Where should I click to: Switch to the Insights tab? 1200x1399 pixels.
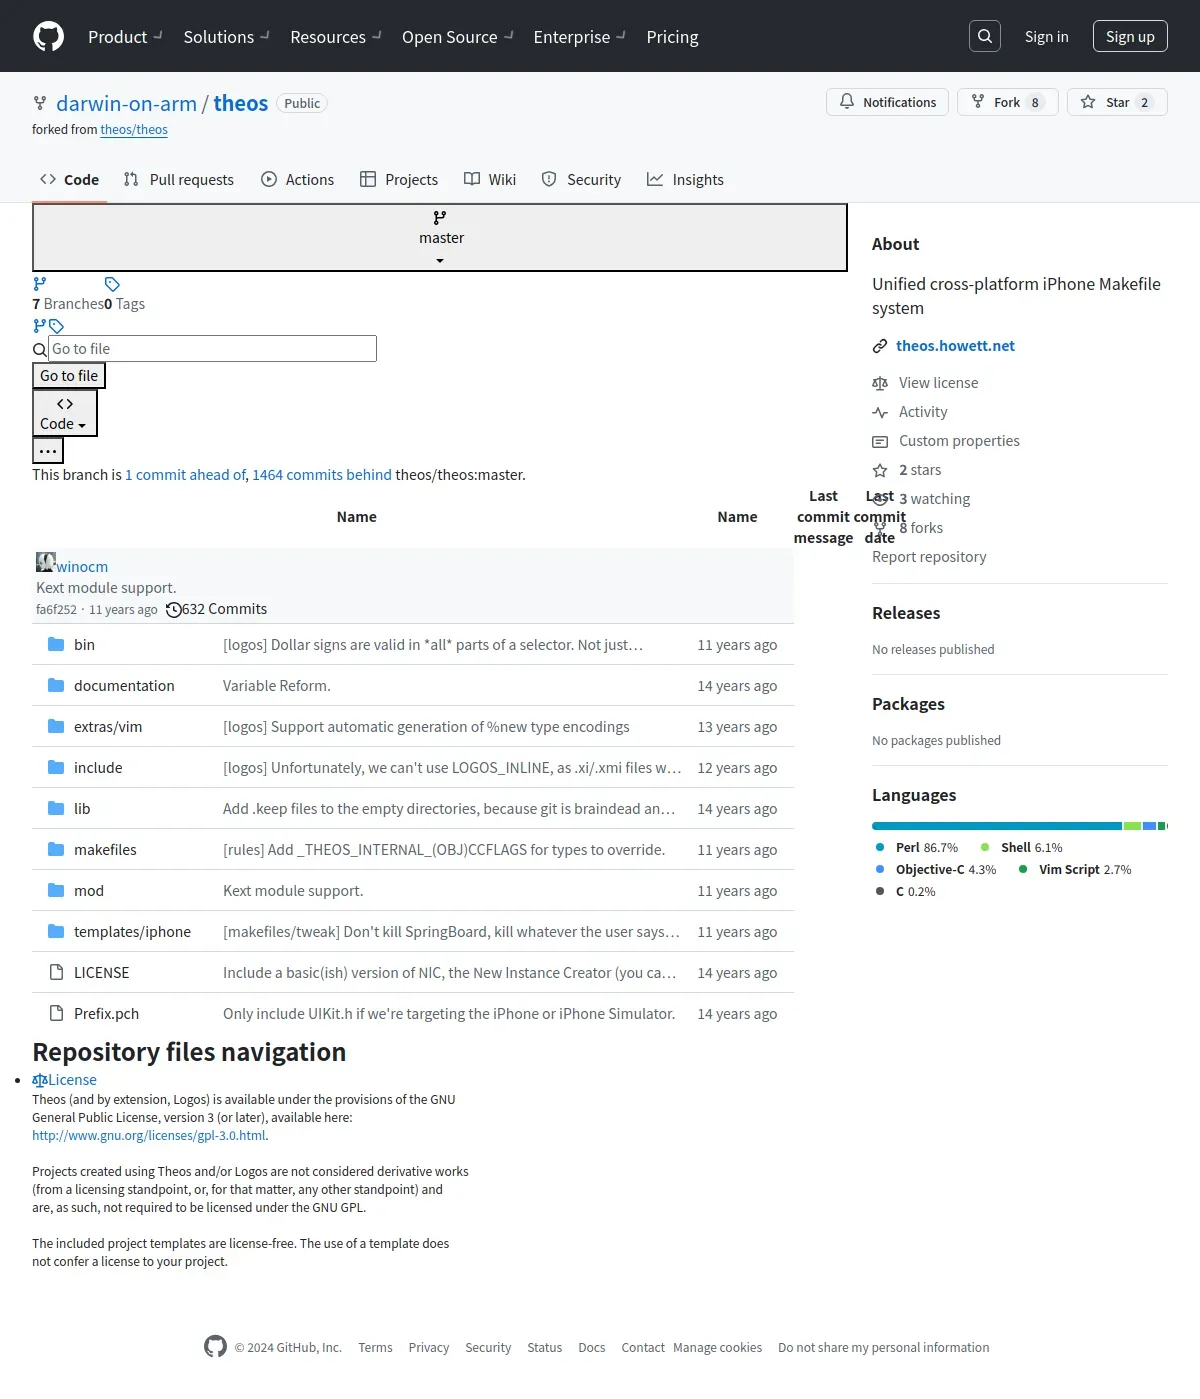coord(685,180)
